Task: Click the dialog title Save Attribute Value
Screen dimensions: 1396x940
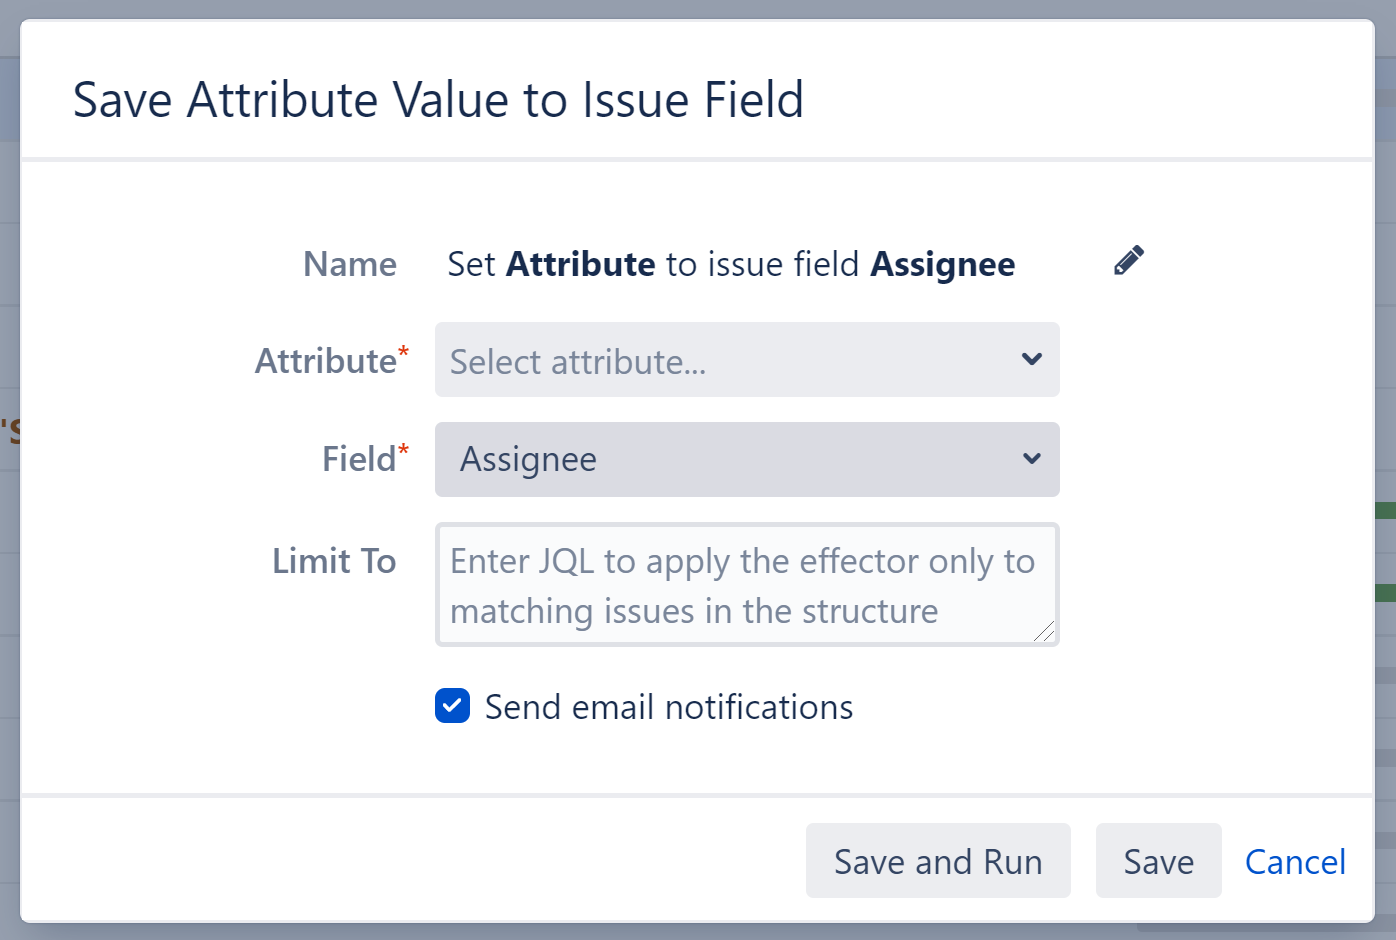Action: coord(438,99)
